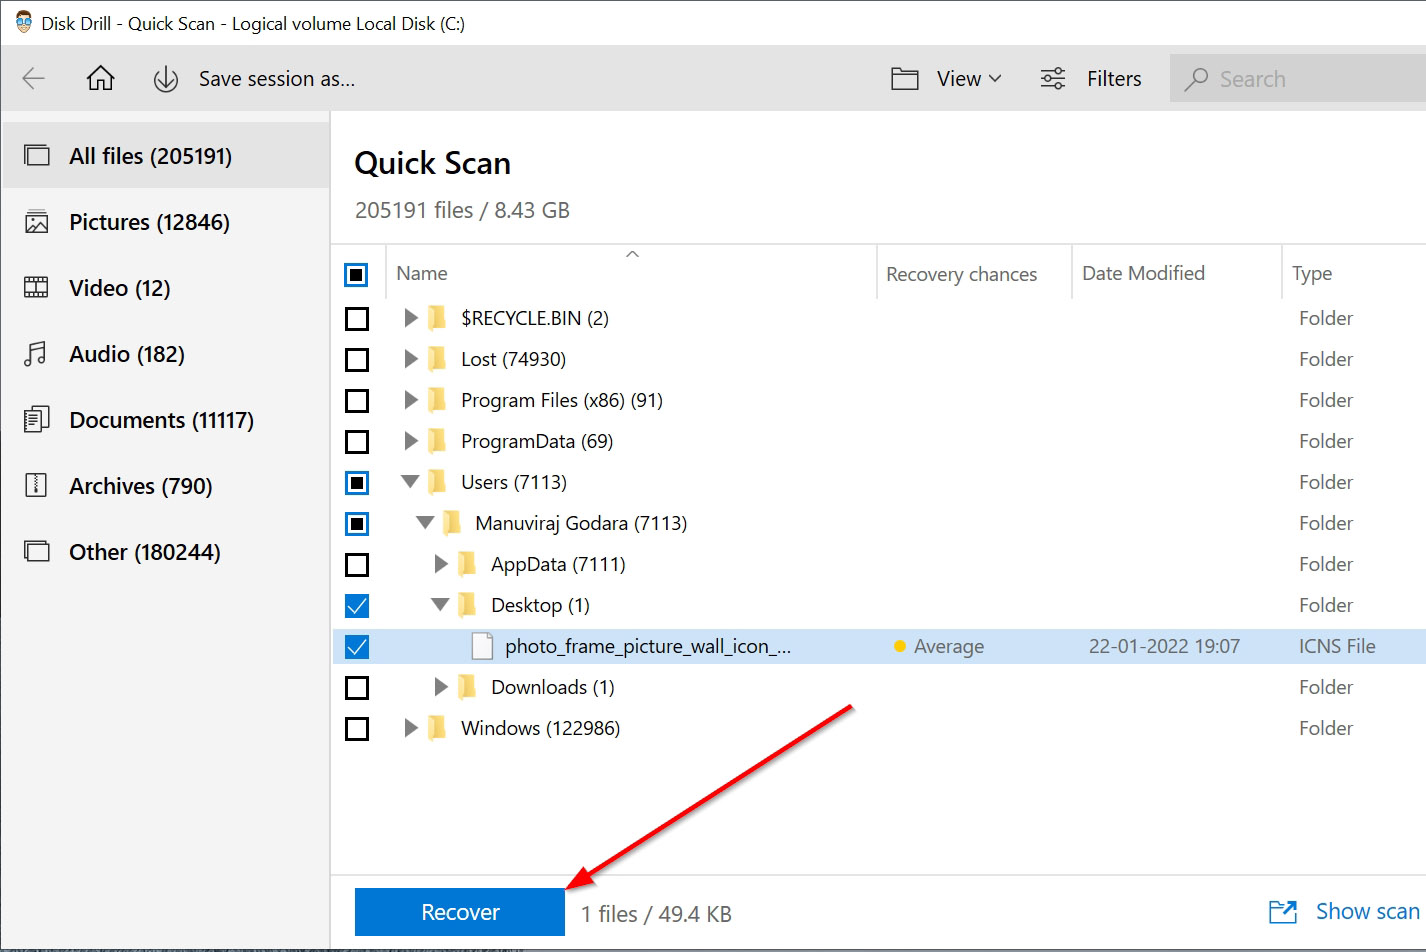
Task: Sort by the Name column header
Action: pos(631,273)
